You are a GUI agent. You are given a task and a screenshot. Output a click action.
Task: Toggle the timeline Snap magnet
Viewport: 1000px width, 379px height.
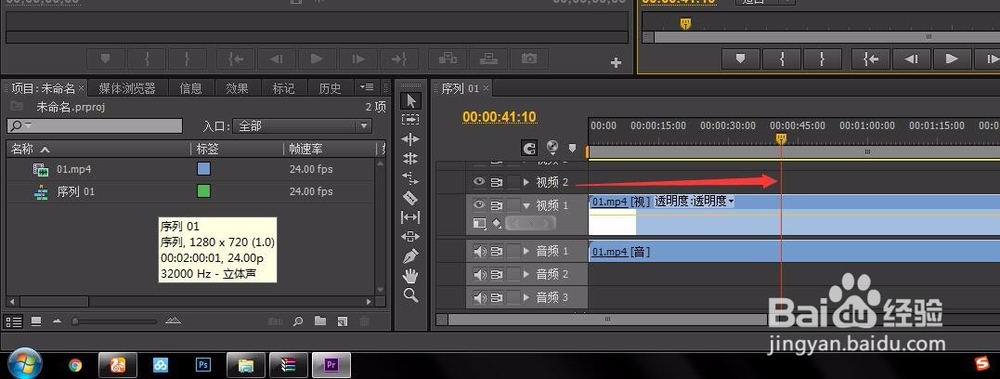click(529, 148)
